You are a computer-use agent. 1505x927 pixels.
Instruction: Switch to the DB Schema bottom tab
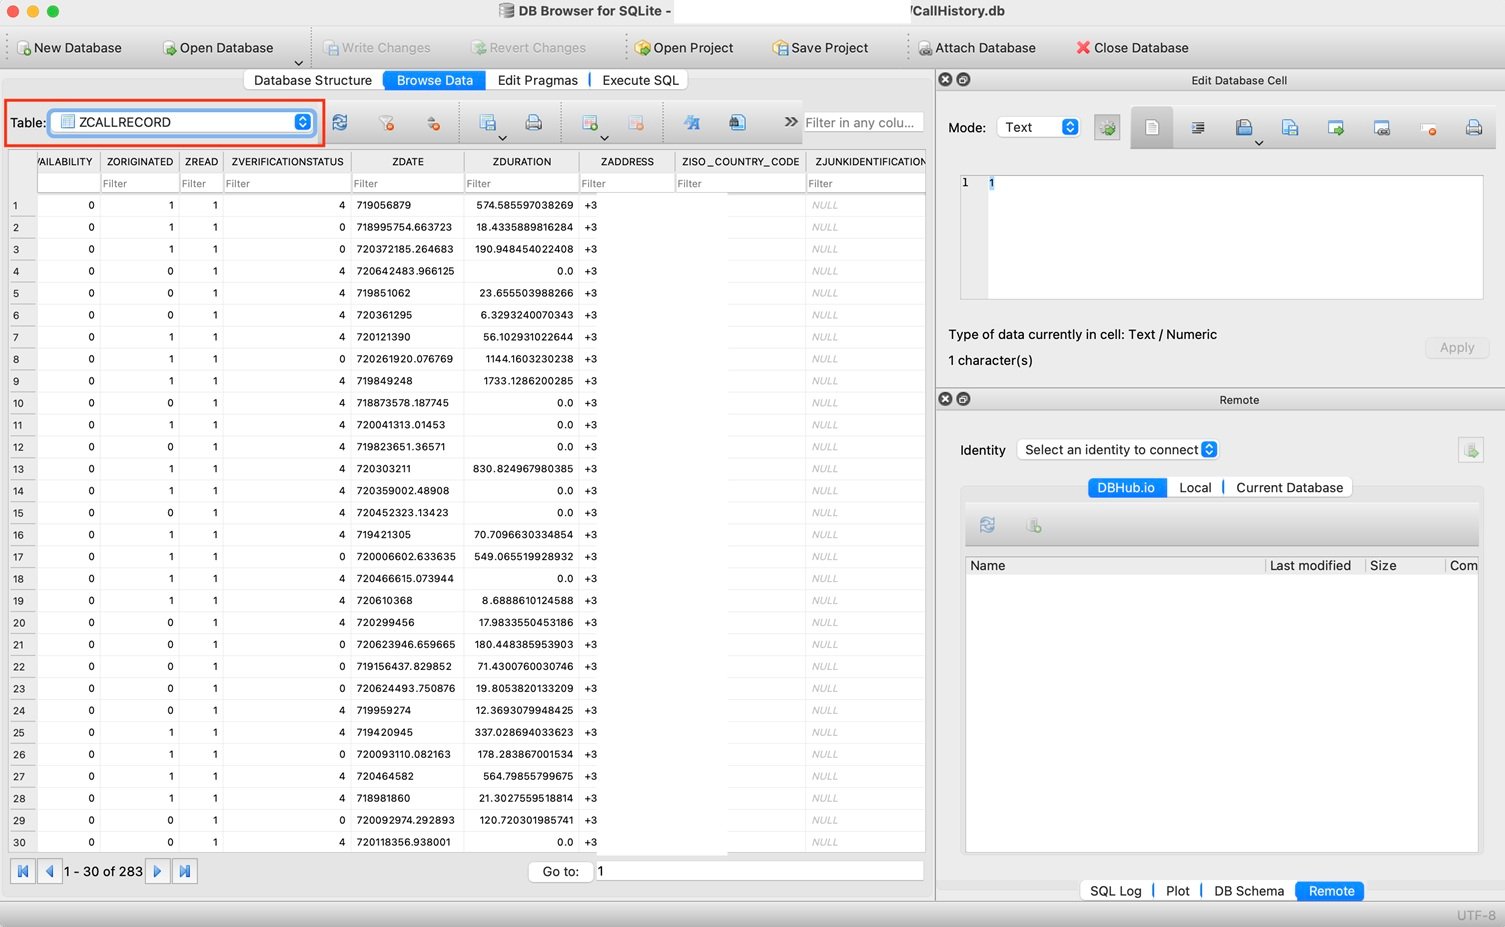click(1249, 891)
